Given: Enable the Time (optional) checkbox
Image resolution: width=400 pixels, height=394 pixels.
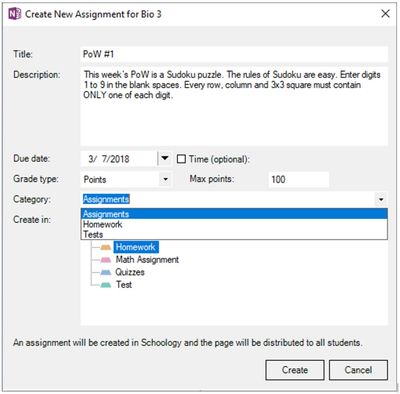Looking at the screenshot, I should (x=181, y=159).
